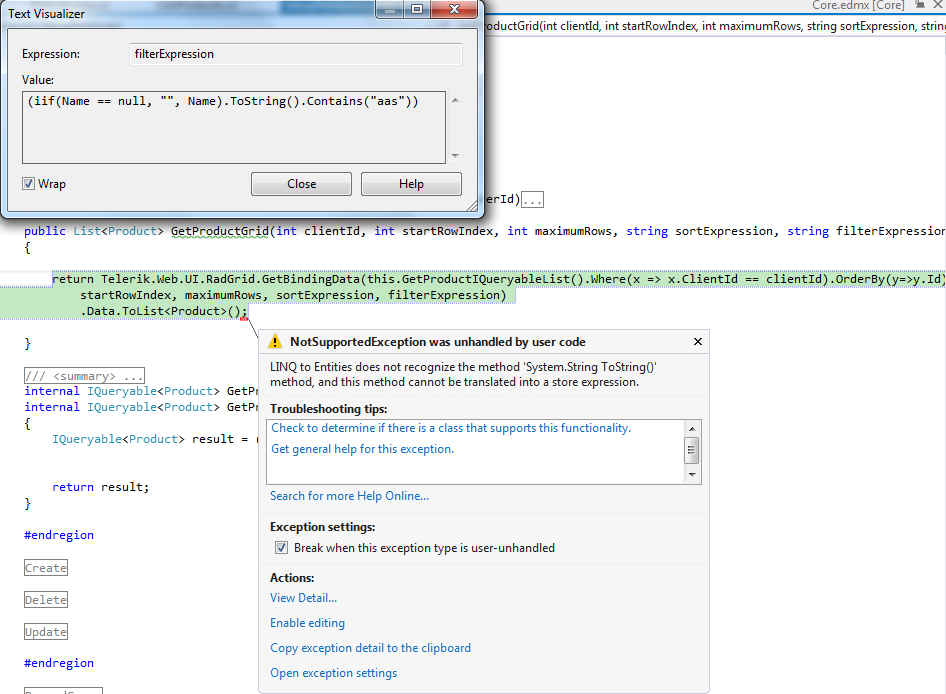Click the Text Visualizer resize grip

pyautogui.click(x=472, y=206)
